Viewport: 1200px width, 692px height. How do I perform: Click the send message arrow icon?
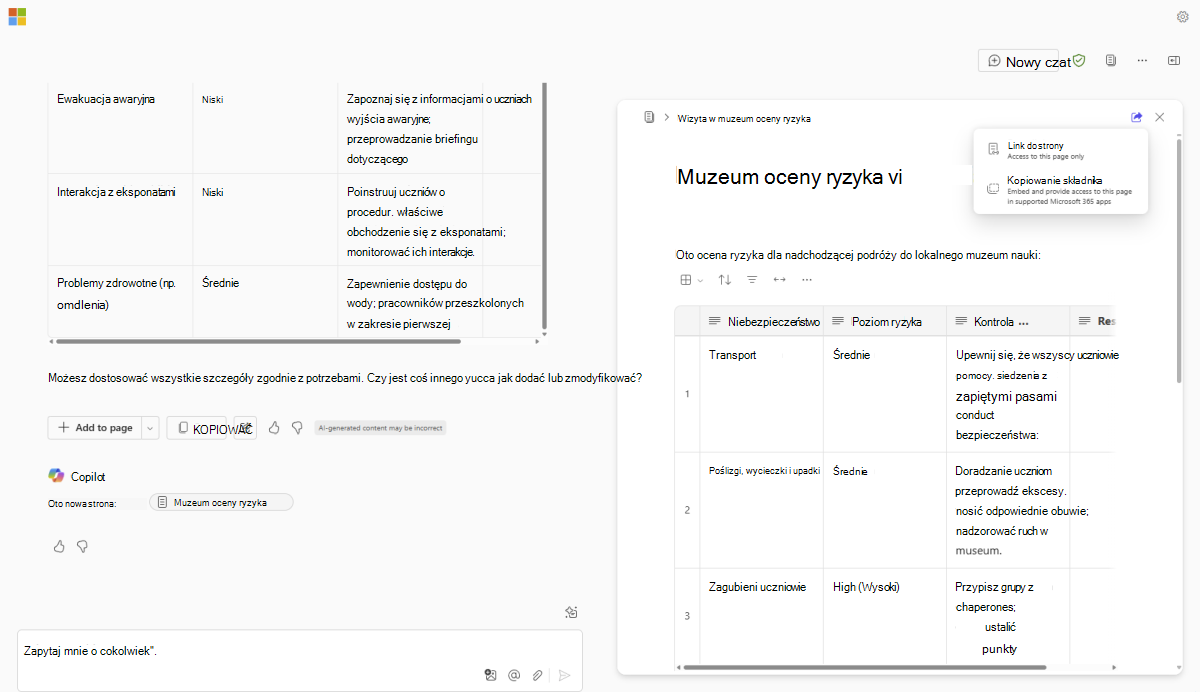tap(563, 675)
